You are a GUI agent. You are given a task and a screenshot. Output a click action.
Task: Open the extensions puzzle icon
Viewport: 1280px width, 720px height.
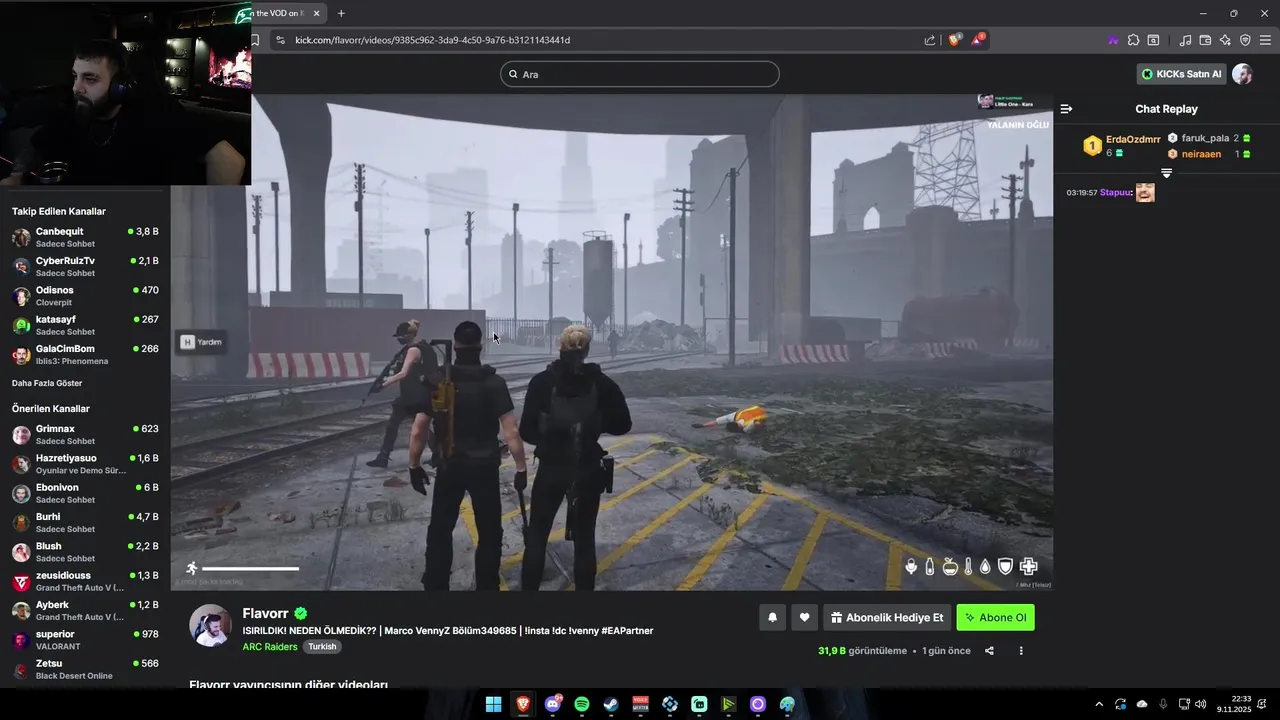(1133, 40)
